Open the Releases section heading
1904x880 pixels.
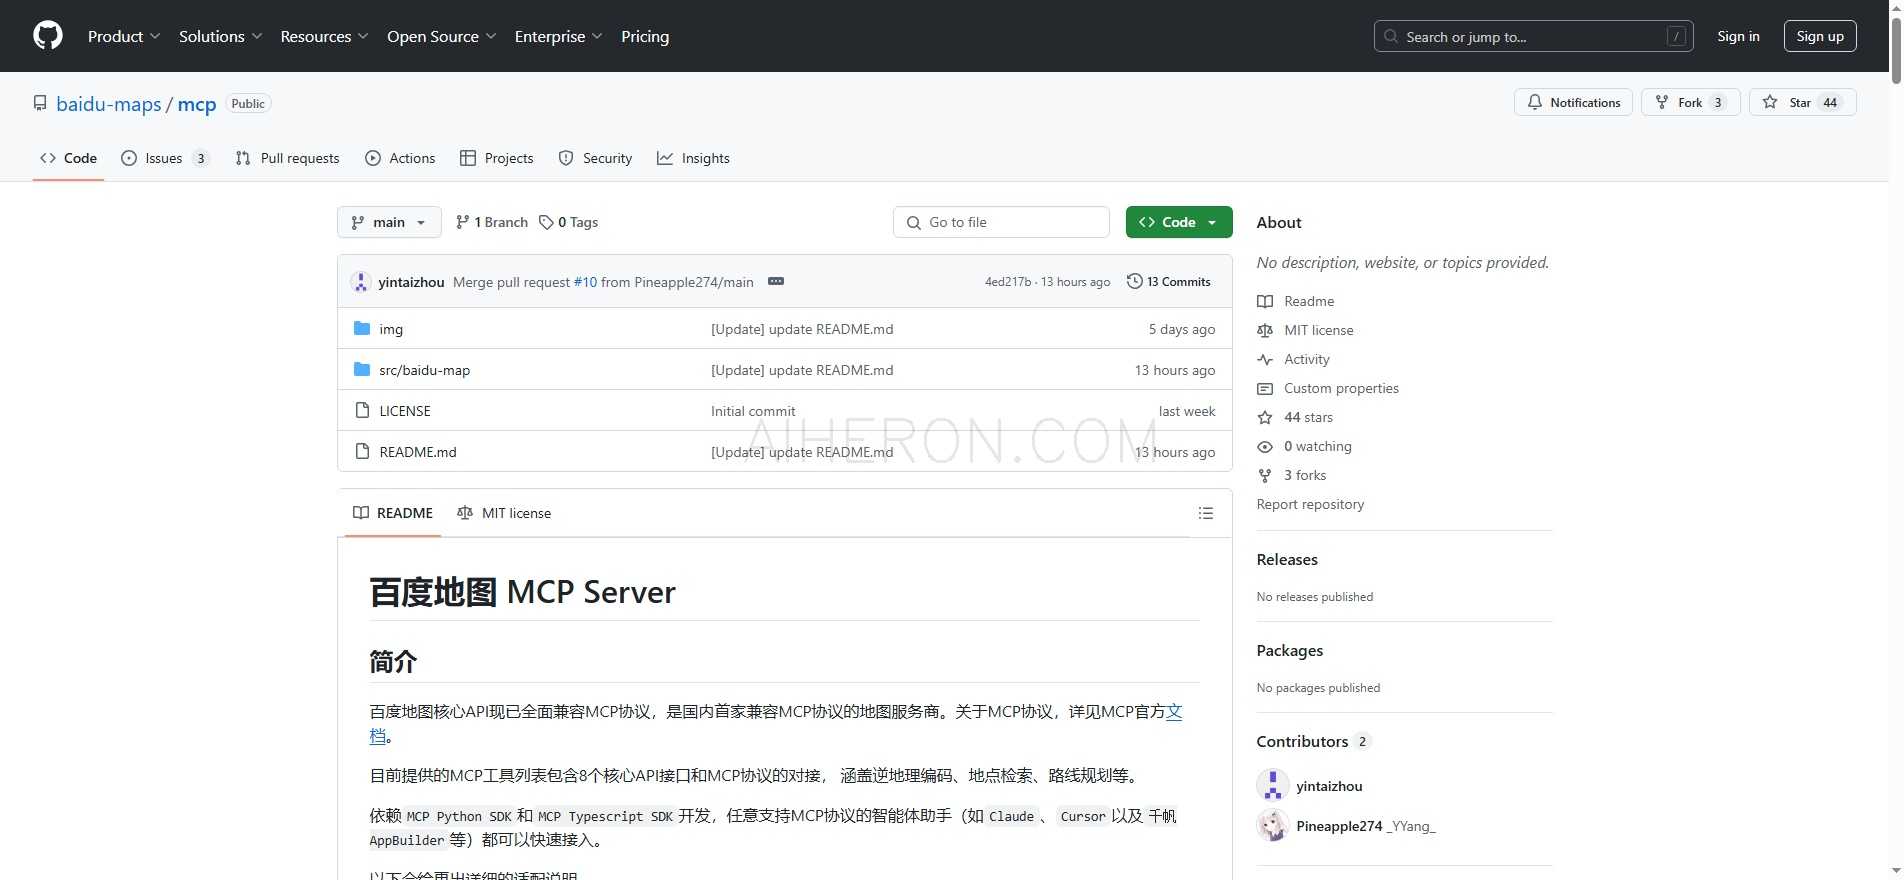pos(1287,559)
